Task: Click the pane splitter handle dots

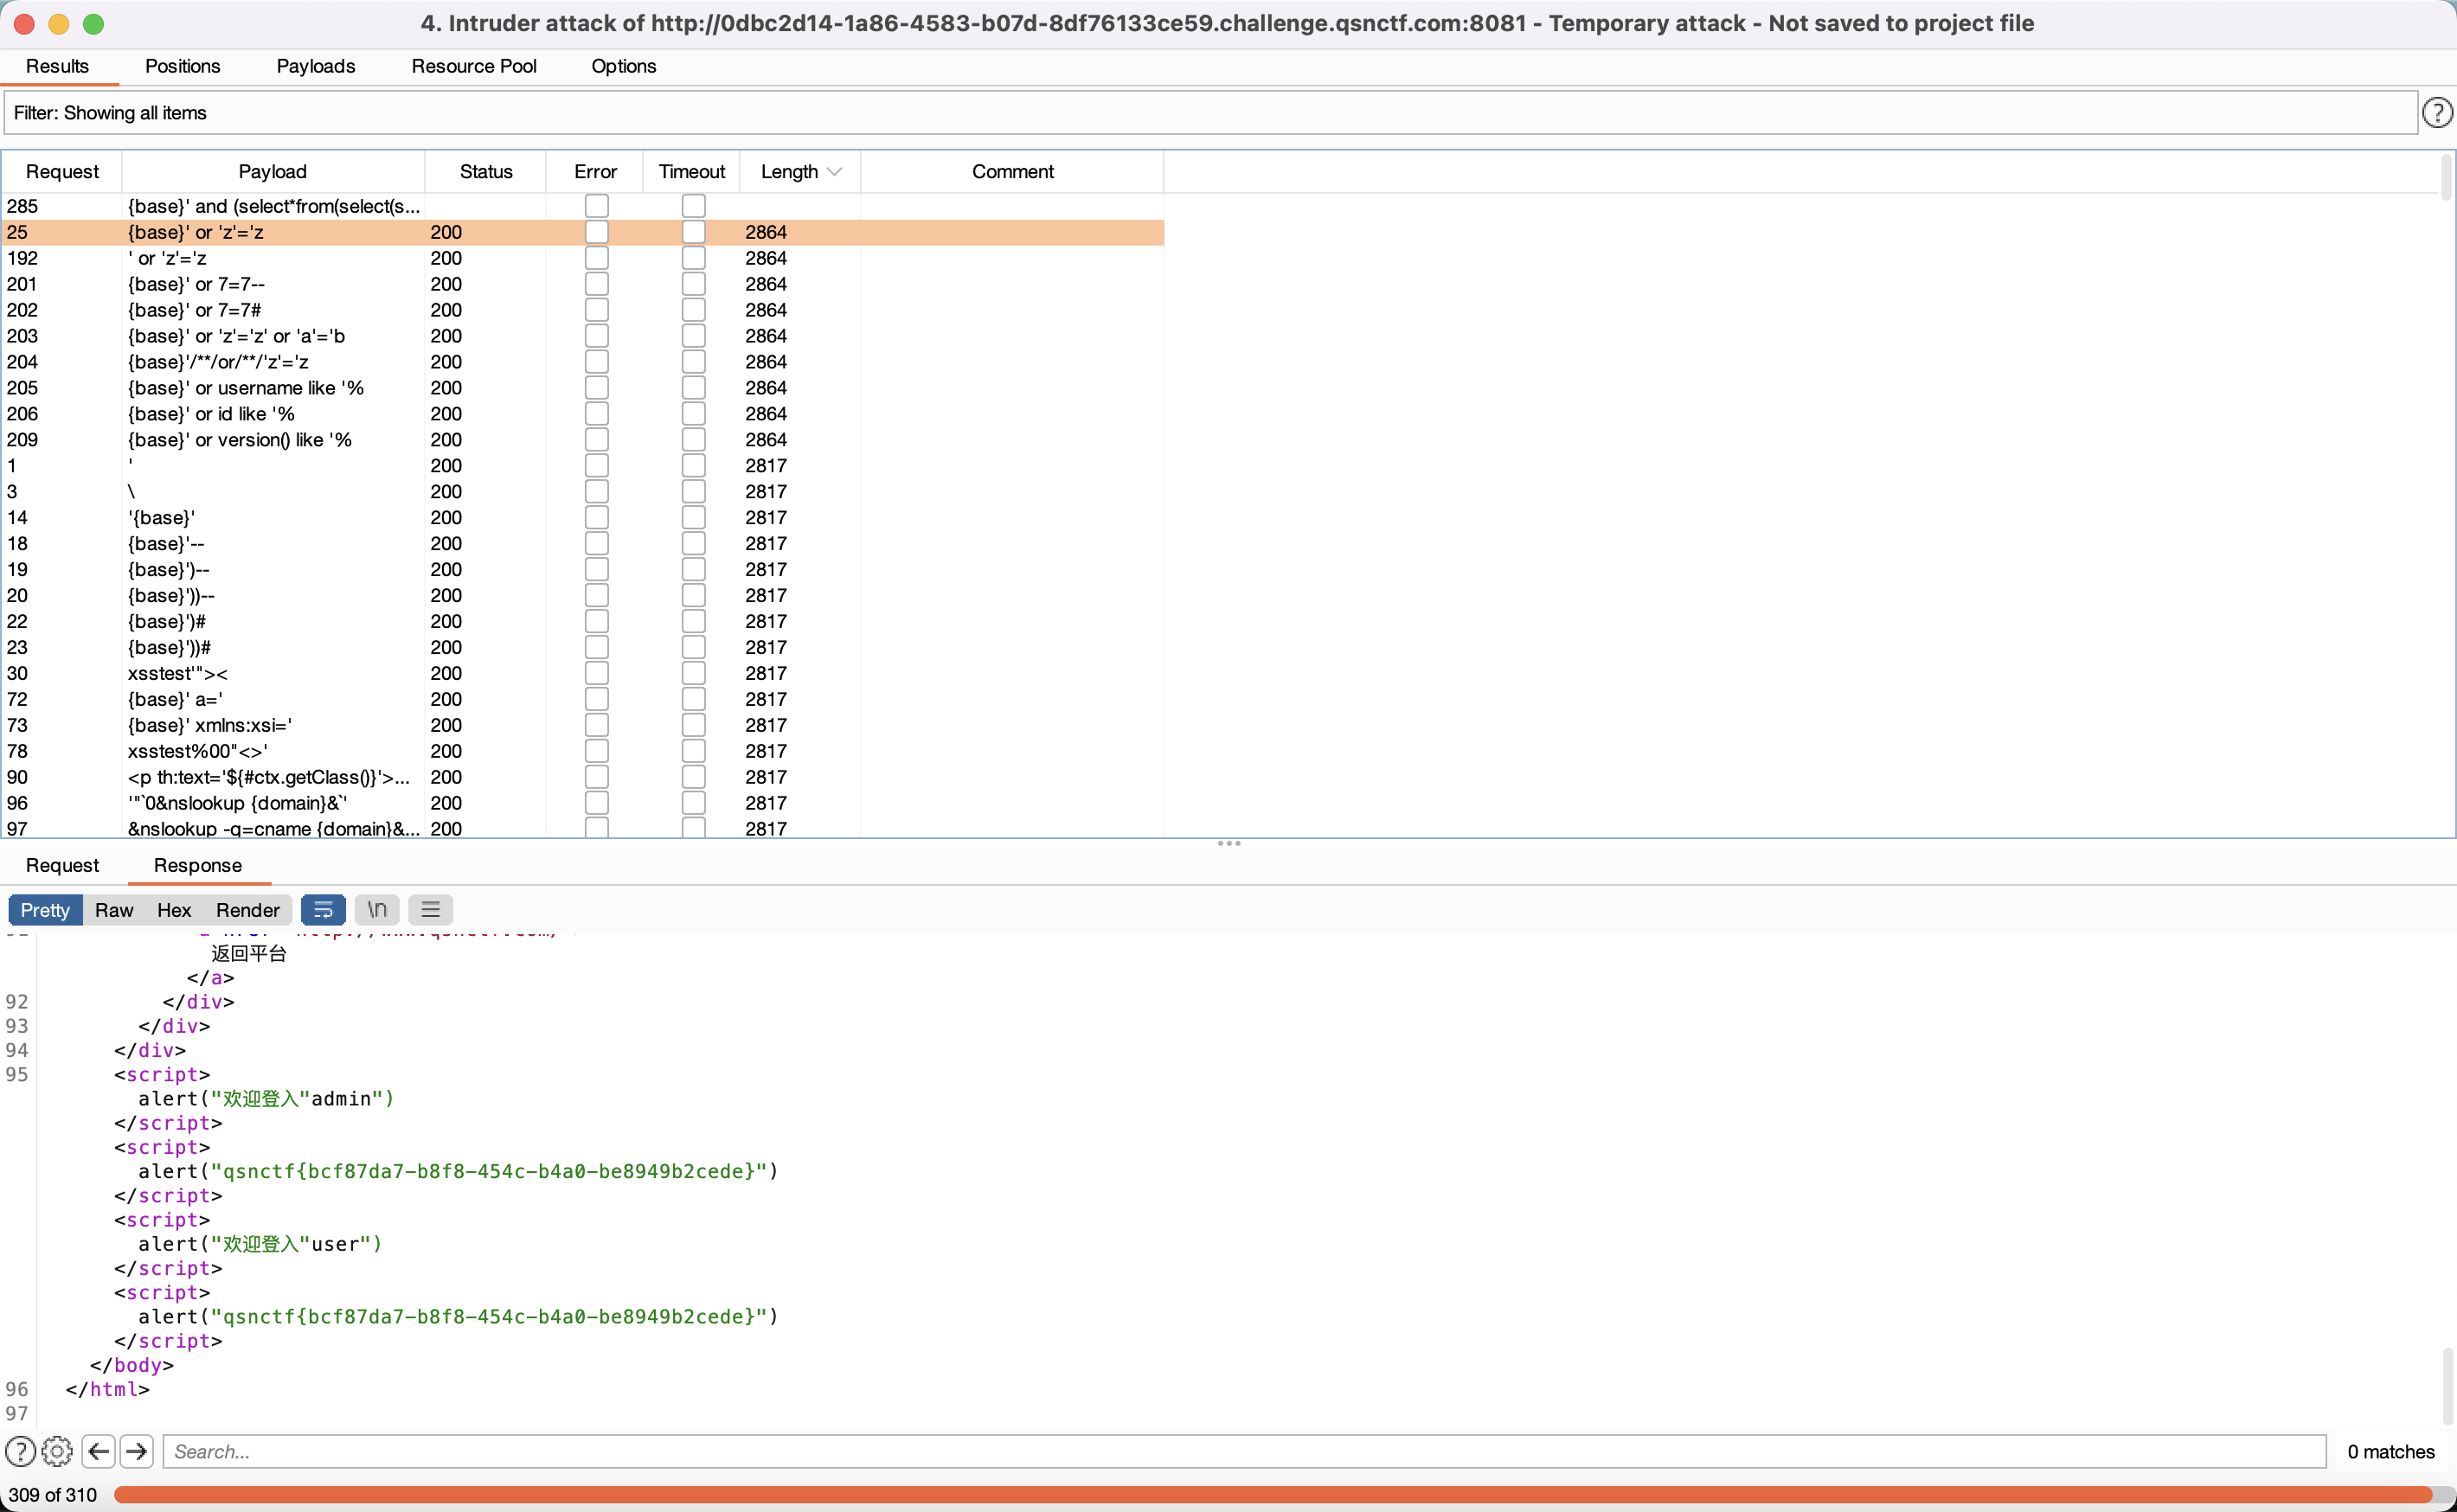Action: 1229,844
